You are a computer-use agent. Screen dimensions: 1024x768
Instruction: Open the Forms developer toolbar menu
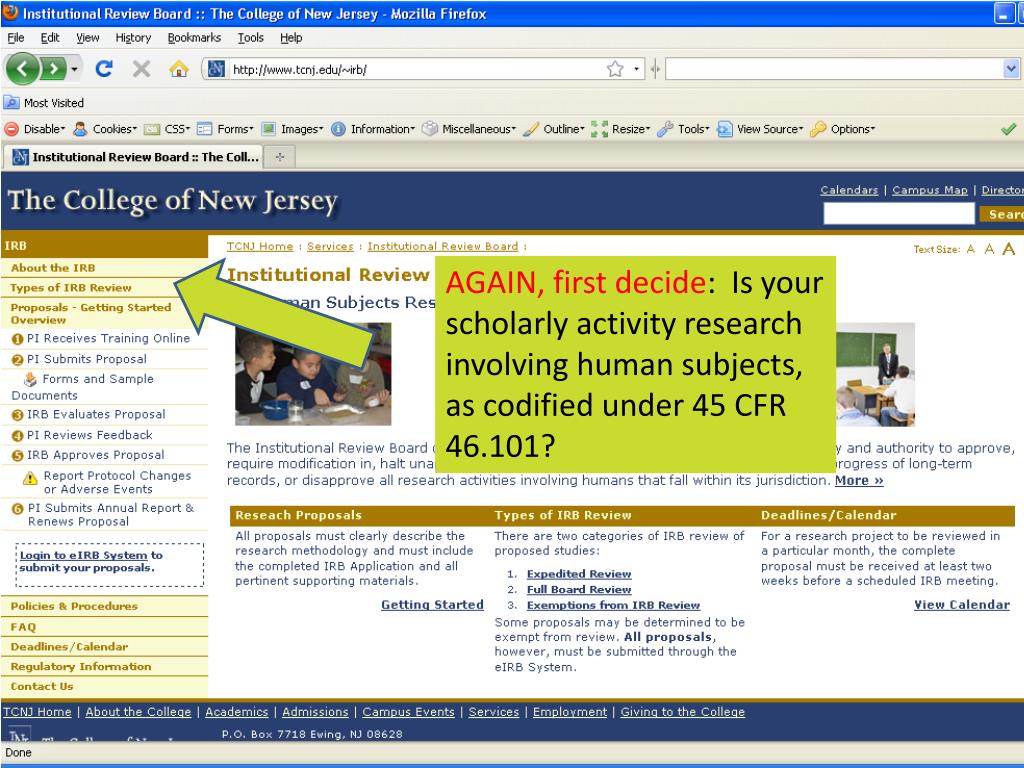[x=225, y=129]
